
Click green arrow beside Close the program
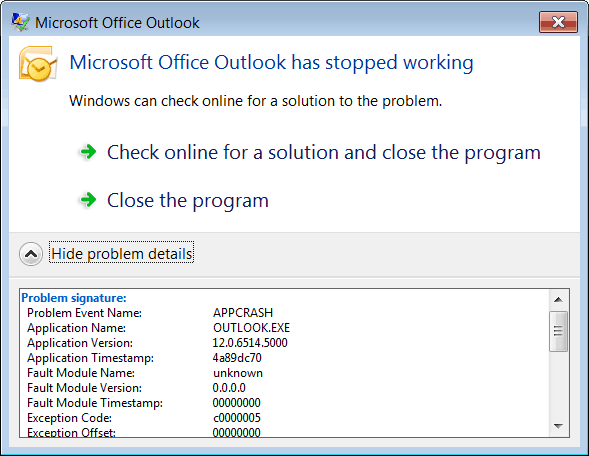tap(88, 199)
